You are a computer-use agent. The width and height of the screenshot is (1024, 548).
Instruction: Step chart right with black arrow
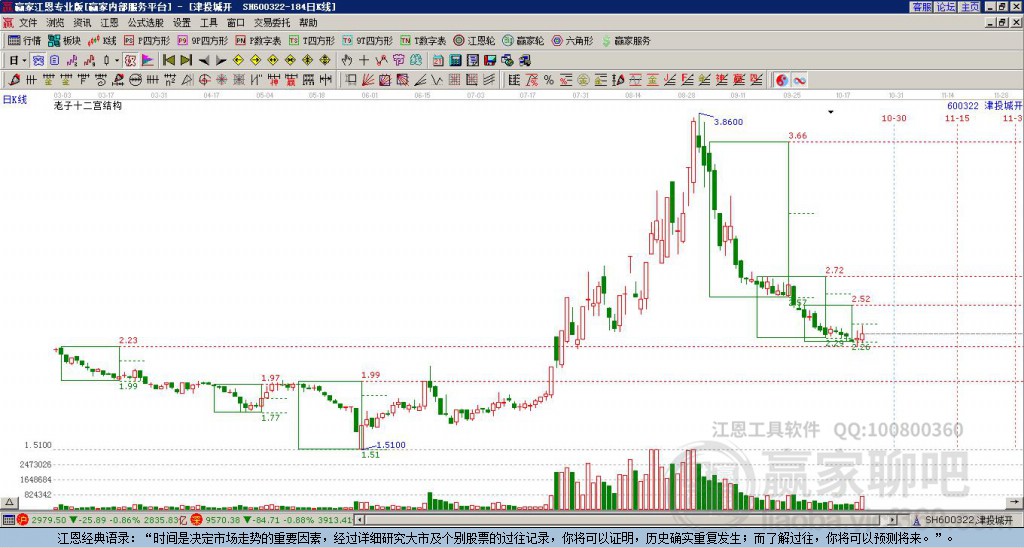coord(221,61)
